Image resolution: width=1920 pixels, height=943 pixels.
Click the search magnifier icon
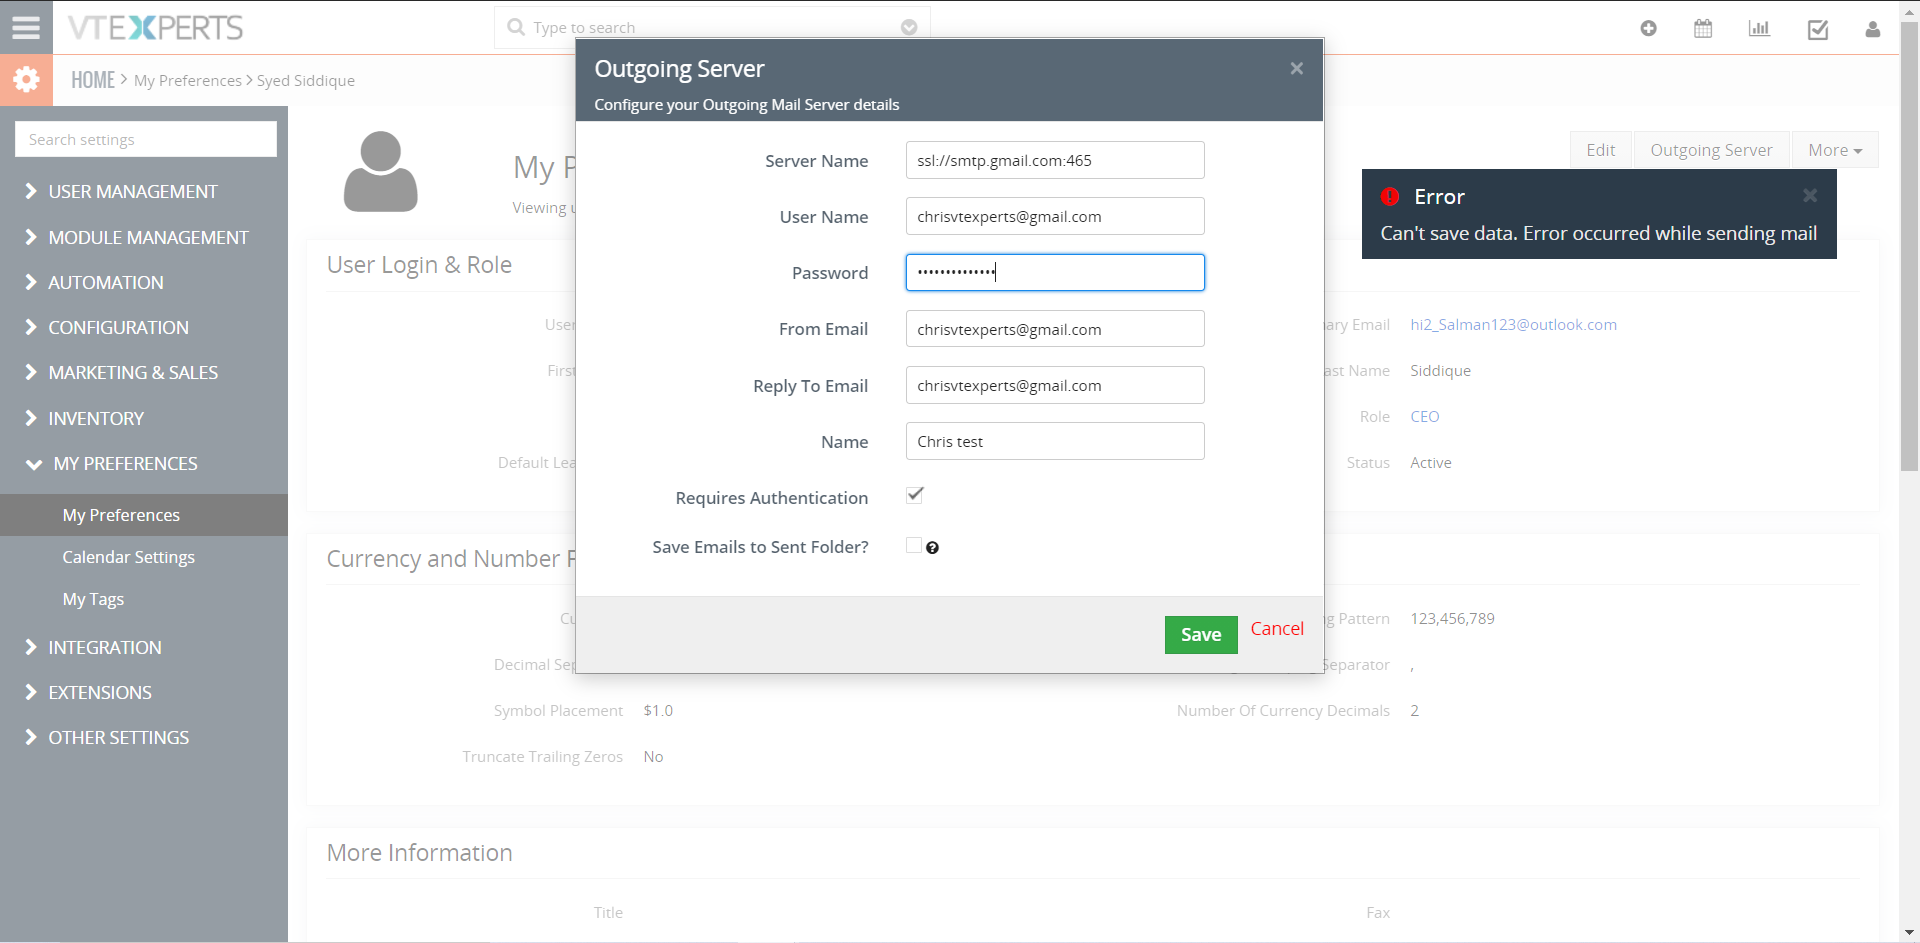click(x=516, y=27)
